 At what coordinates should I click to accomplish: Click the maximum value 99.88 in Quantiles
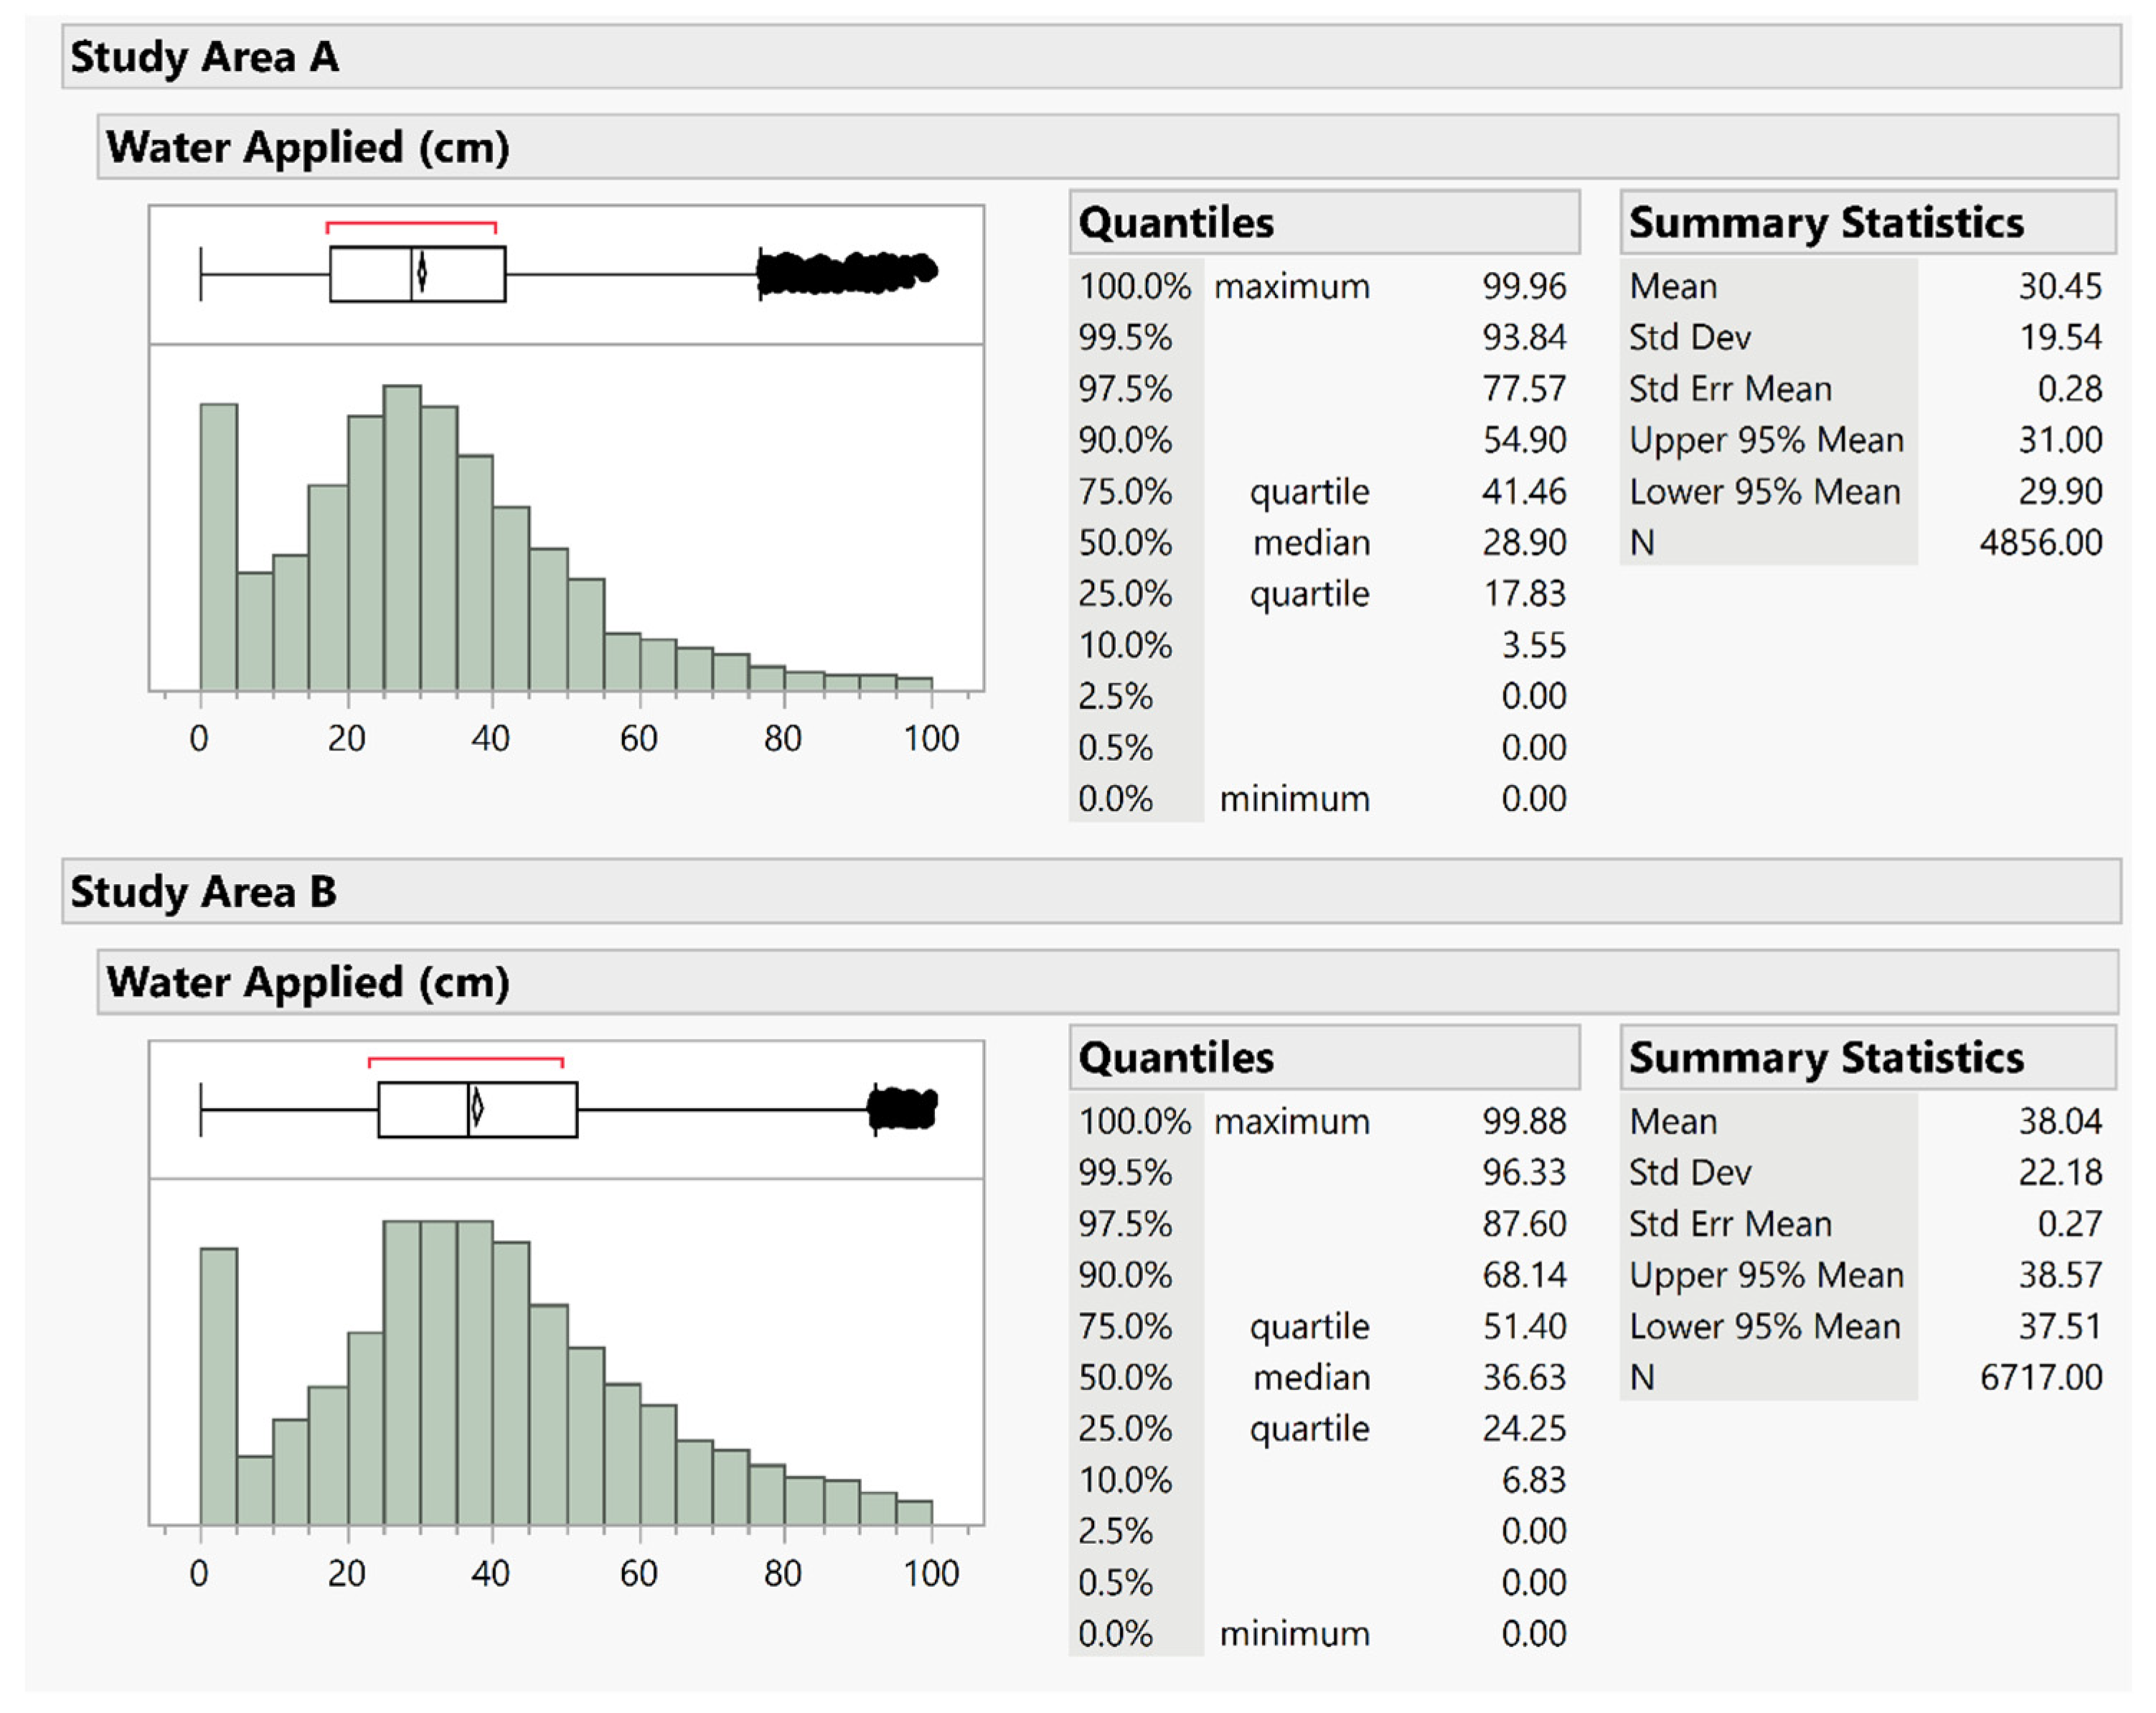1524,1121
